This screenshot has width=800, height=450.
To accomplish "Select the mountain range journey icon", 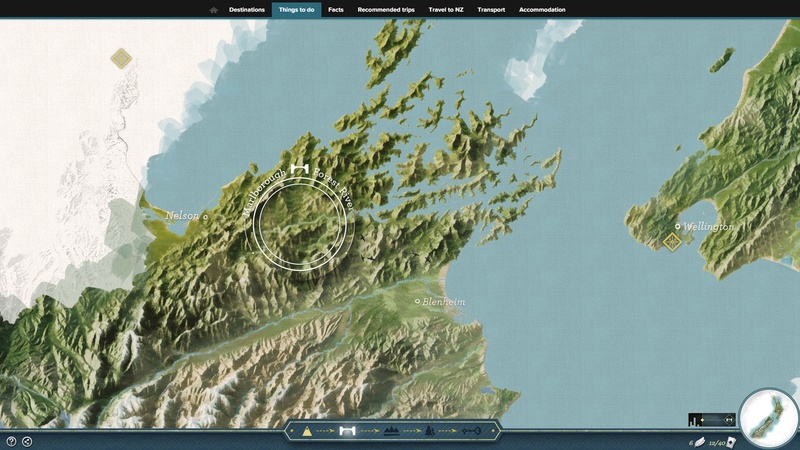I will point(391,432).
